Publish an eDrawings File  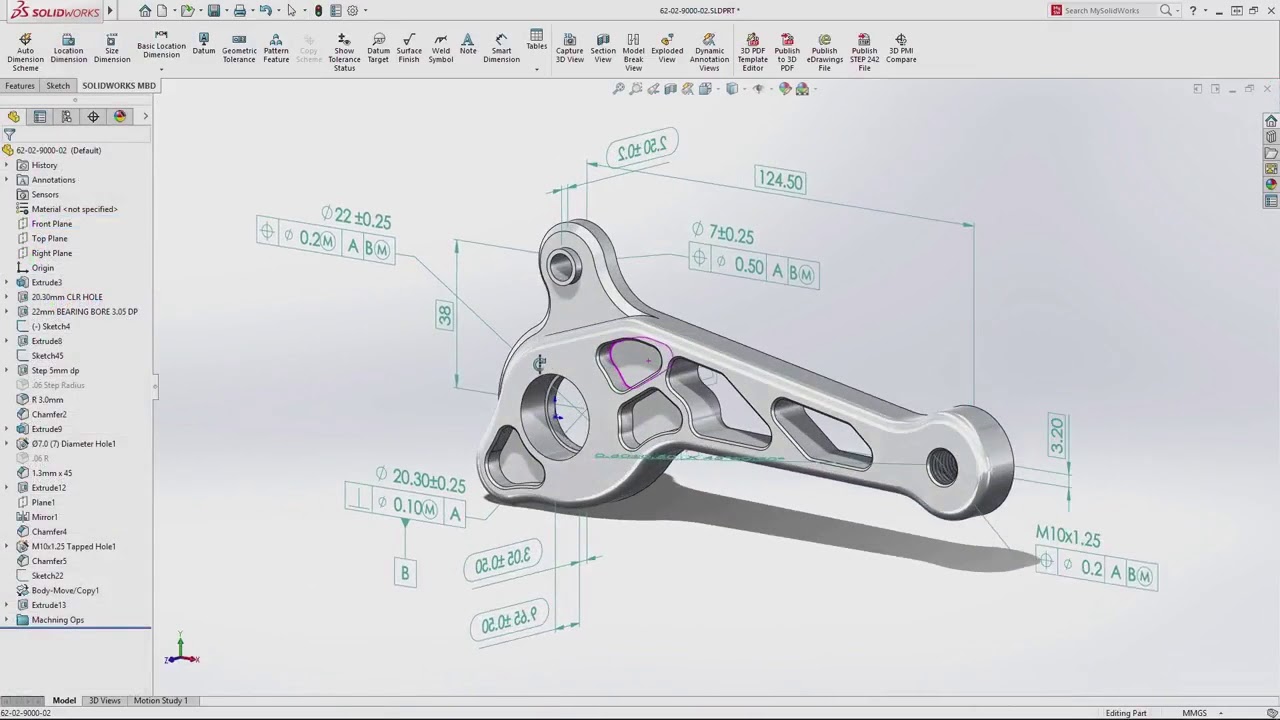click(x=825, y=52)
